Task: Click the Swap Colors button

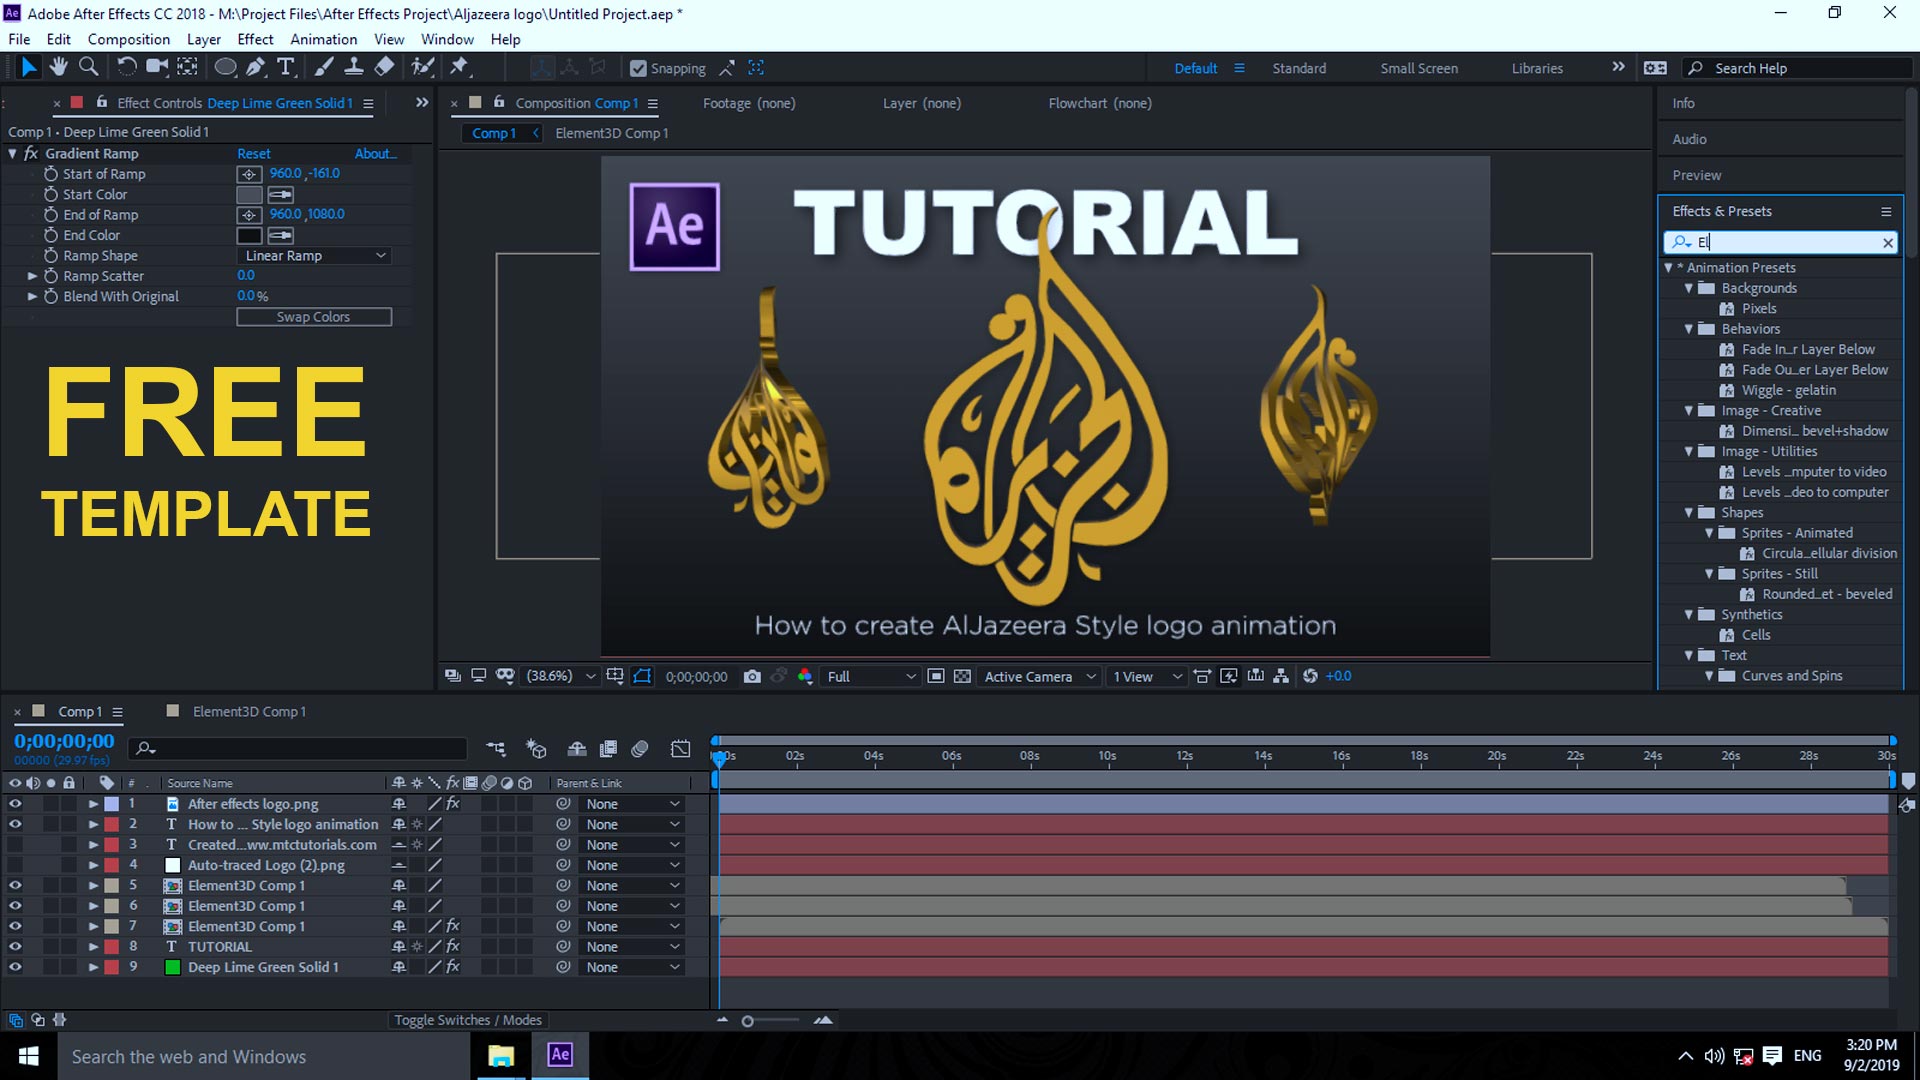Action: (x=313, y=316)
